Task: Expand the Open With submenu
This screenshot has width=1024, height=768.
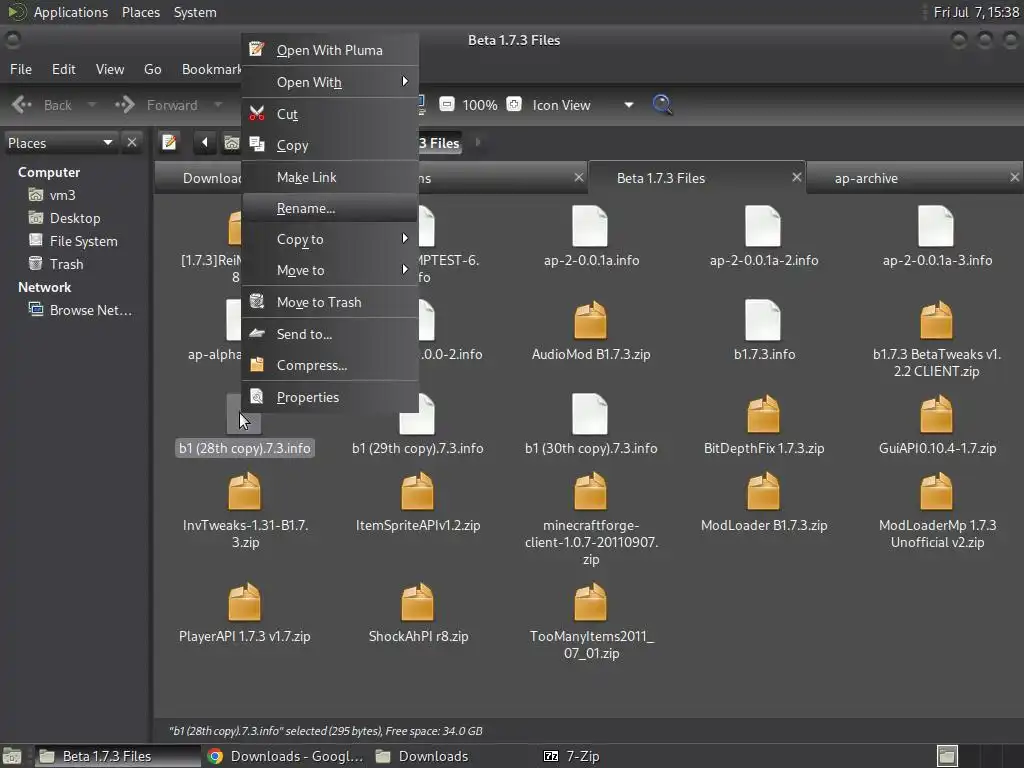Action: [x=330, y=82]
